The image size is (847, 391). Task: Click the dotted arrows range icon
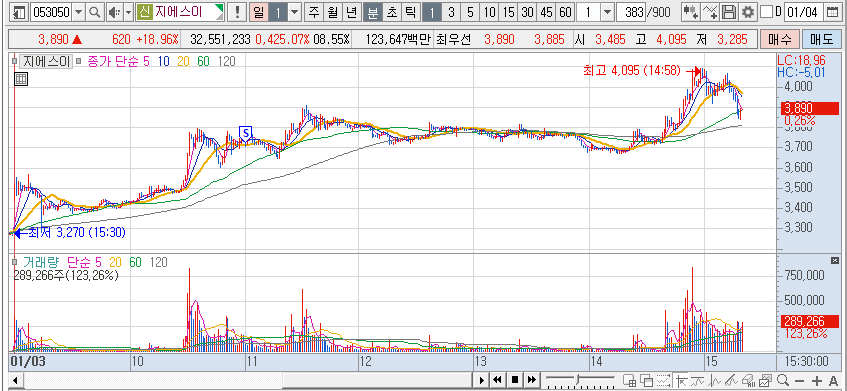(664, 380)
